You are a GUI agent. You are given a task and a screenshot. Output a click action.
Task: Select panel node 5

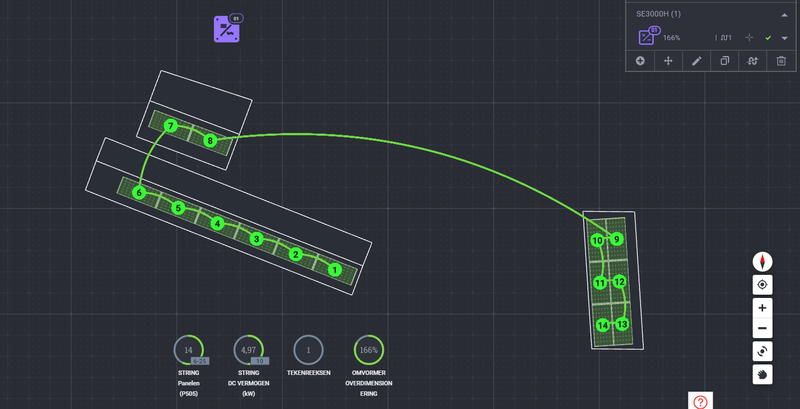point(178,208)
